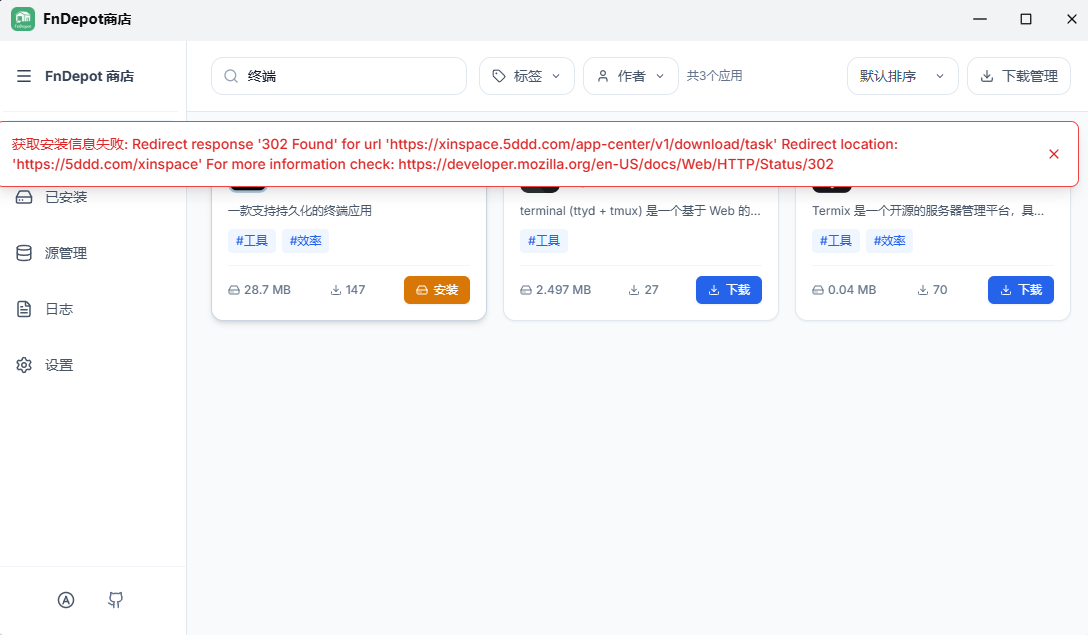The height and width of the screenshot is (635, 1088).
Task: Expand the 标签 tag filter dropdown
Action: pos(527,76)
